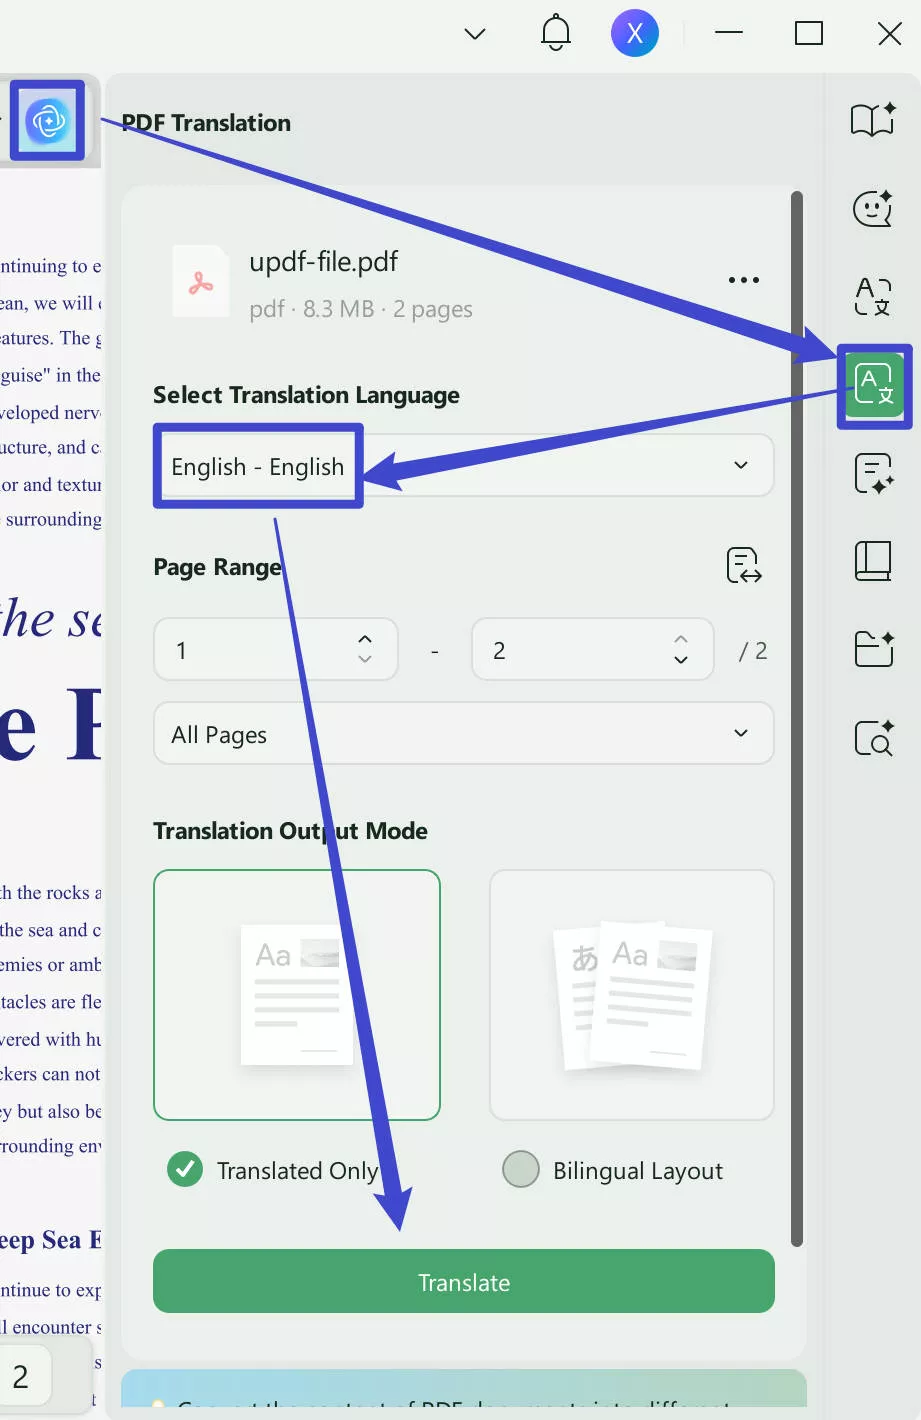Open the AI folder icon in sidebar
Viewport: 921px width, 1420px height.
pos(872,649)
